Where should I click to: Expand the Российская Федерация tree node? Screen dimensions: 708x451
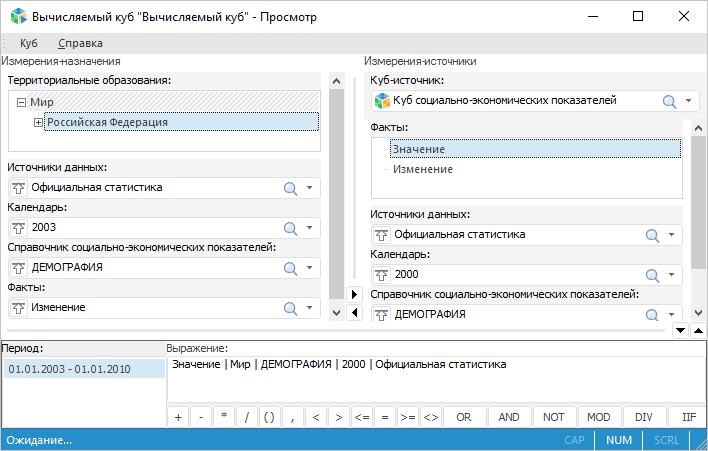39,122
